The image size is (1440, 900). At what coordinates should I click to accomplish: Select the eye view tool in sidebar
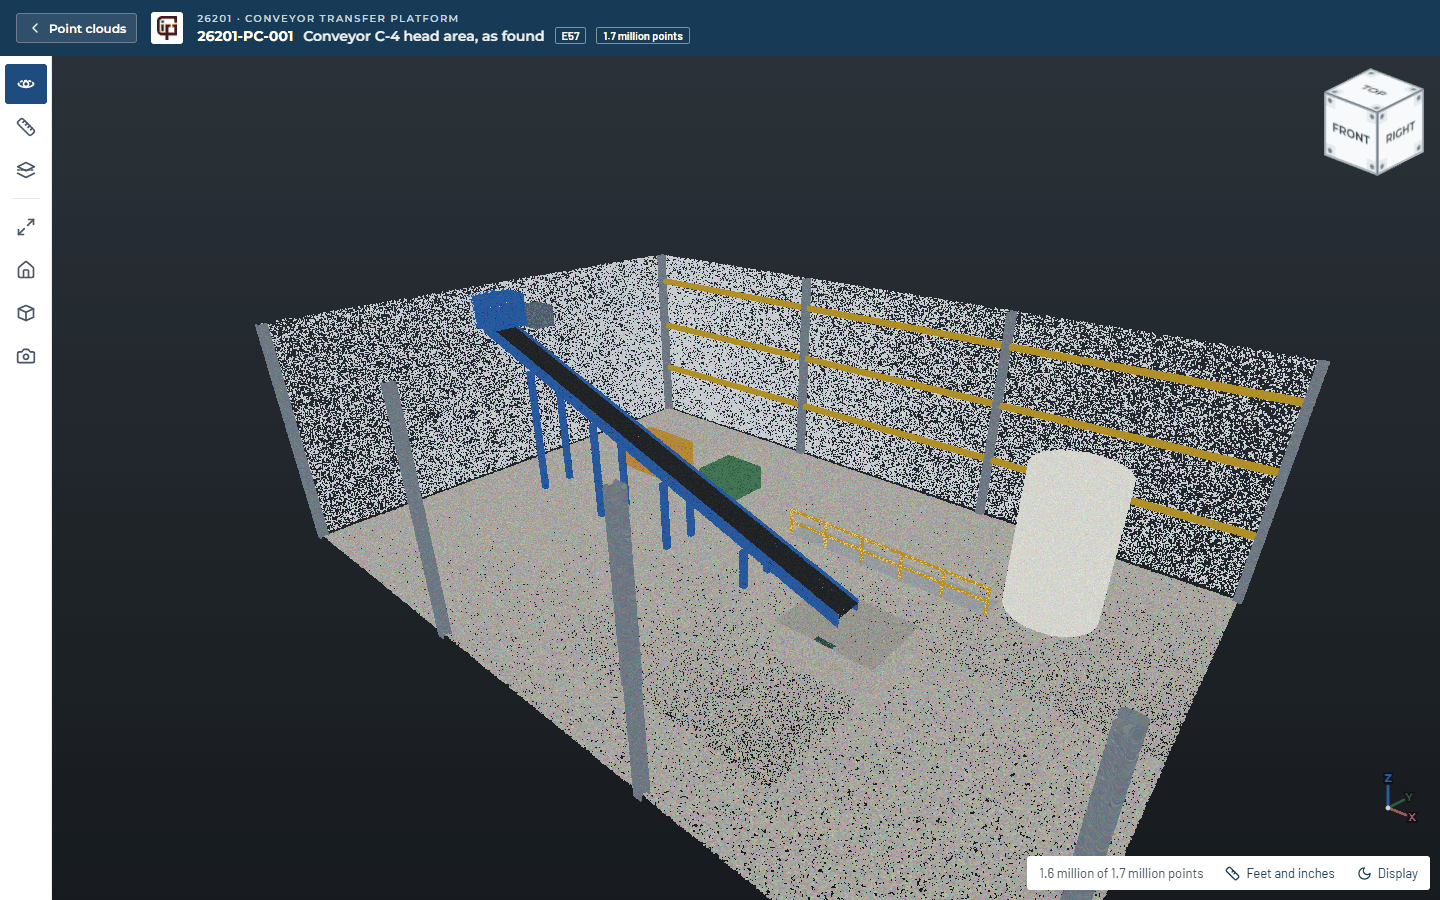[26, 84]
